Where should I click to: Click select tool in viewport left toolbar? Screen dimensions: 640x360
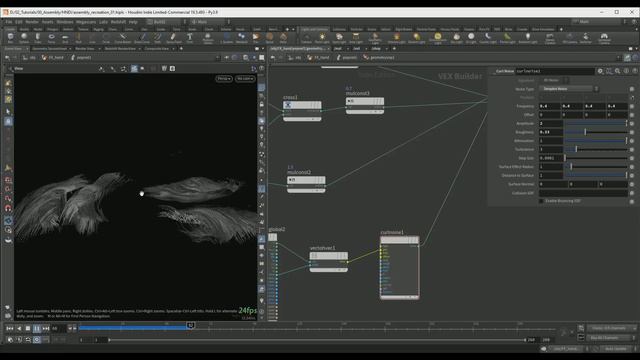8,111
